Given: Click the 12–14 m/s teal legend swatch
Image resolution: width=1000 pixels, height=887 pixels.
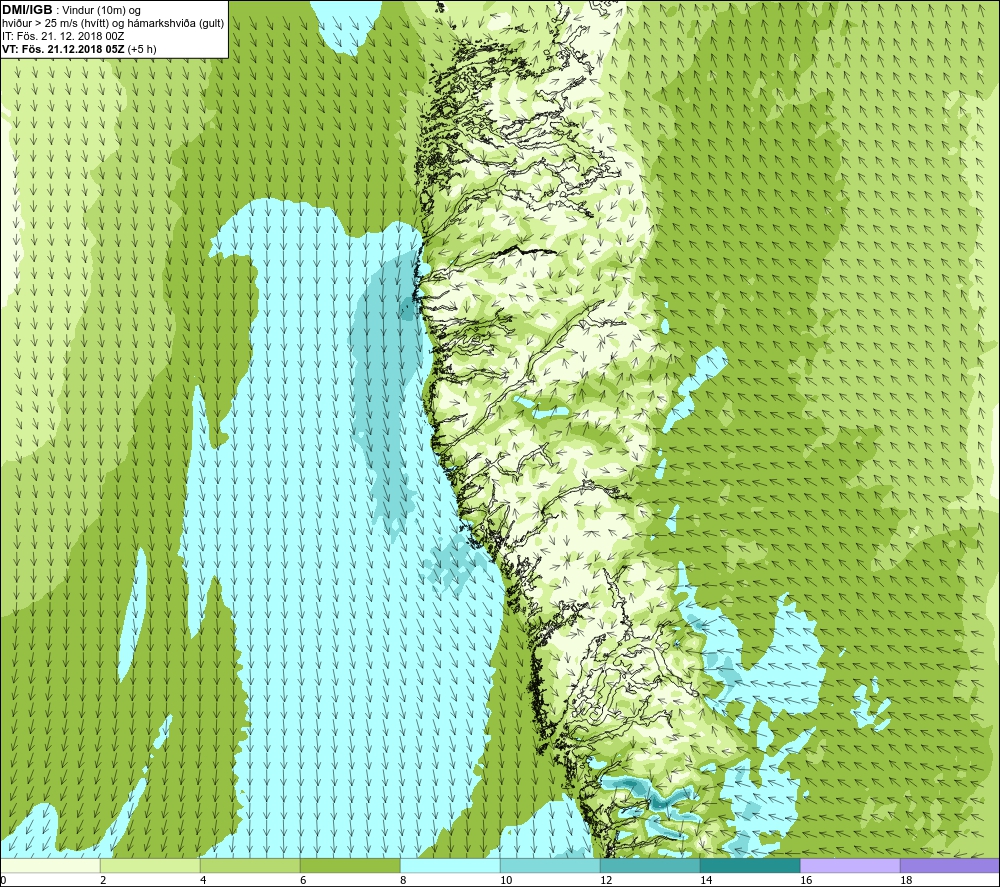Looking at the screenshot, I should (x=650, y=866).
